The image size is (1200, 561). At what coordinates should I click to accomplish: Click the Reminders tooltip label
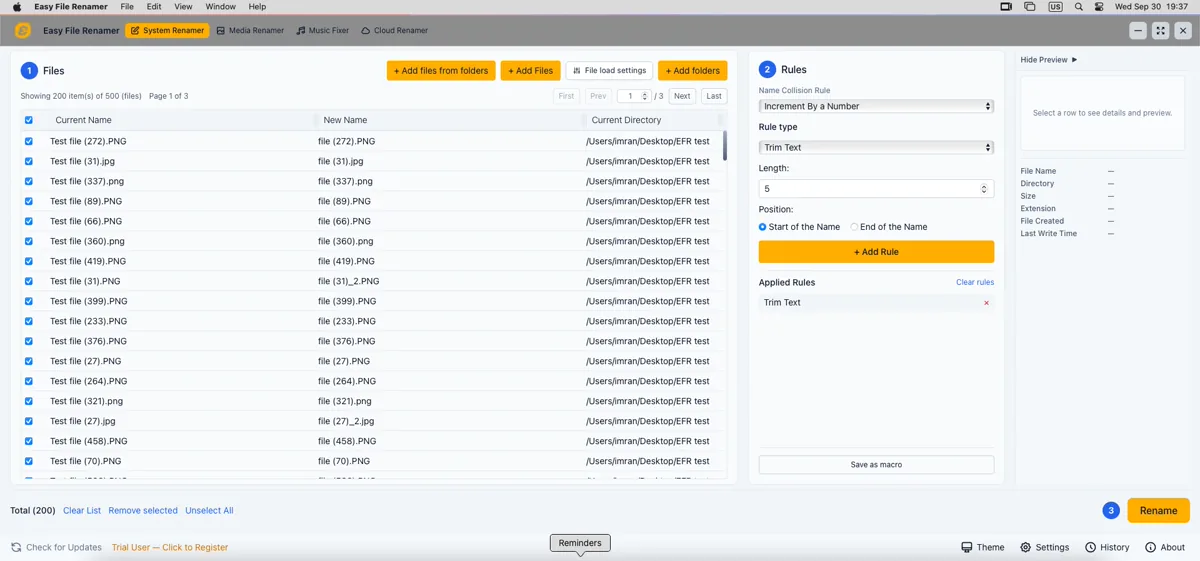click(x=580, y=543)
